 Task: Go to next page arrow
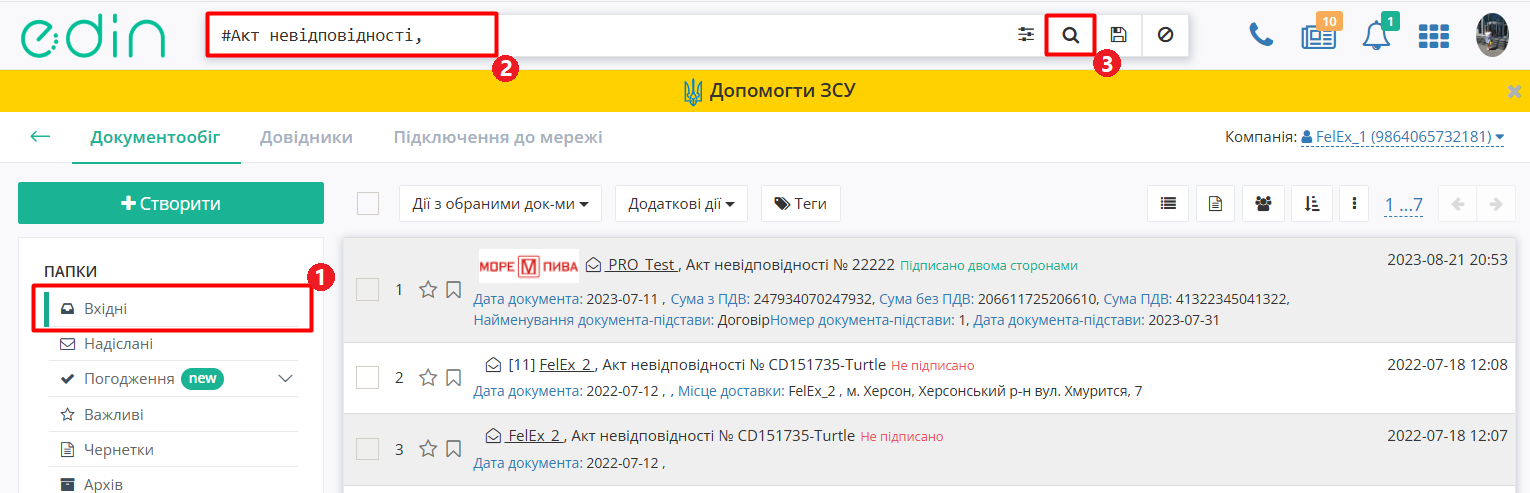pos(1495,204)
